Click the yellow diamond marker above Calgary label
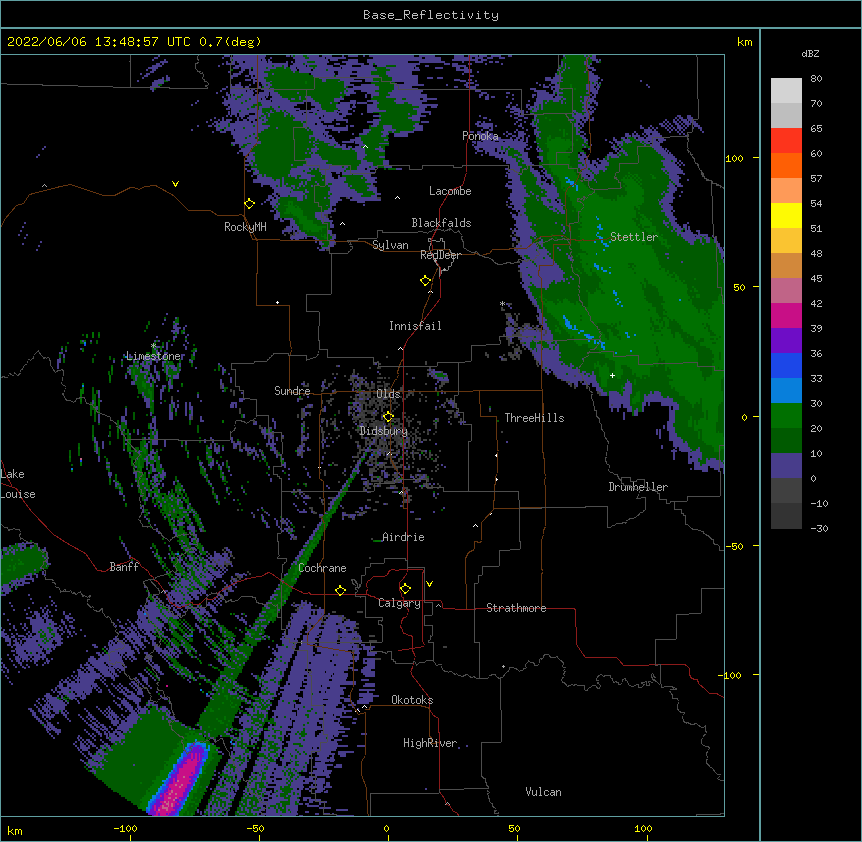 [405, 589]
